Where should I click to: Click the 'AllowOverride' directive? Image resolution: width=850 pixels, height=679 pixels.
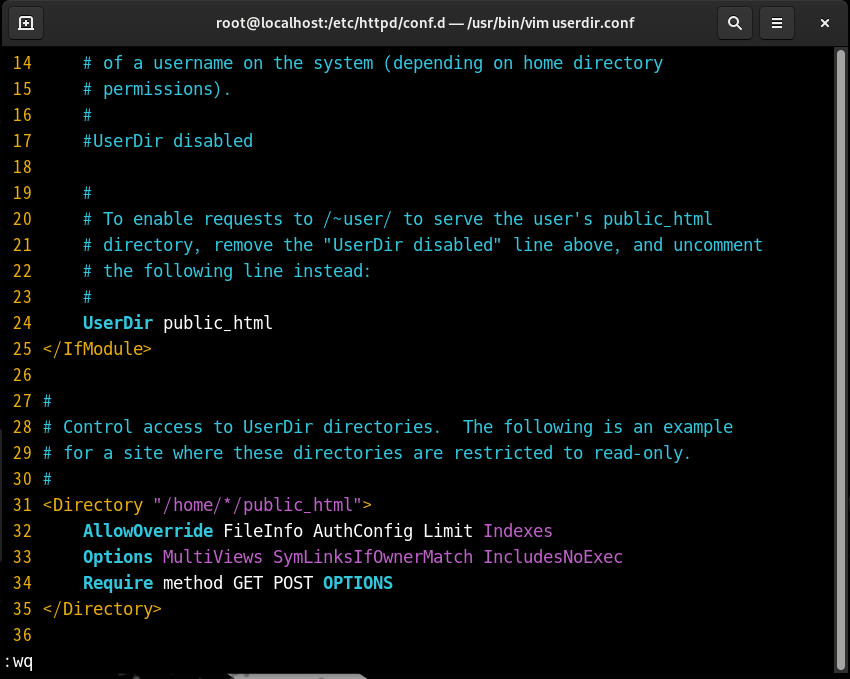tap(148, 531)
